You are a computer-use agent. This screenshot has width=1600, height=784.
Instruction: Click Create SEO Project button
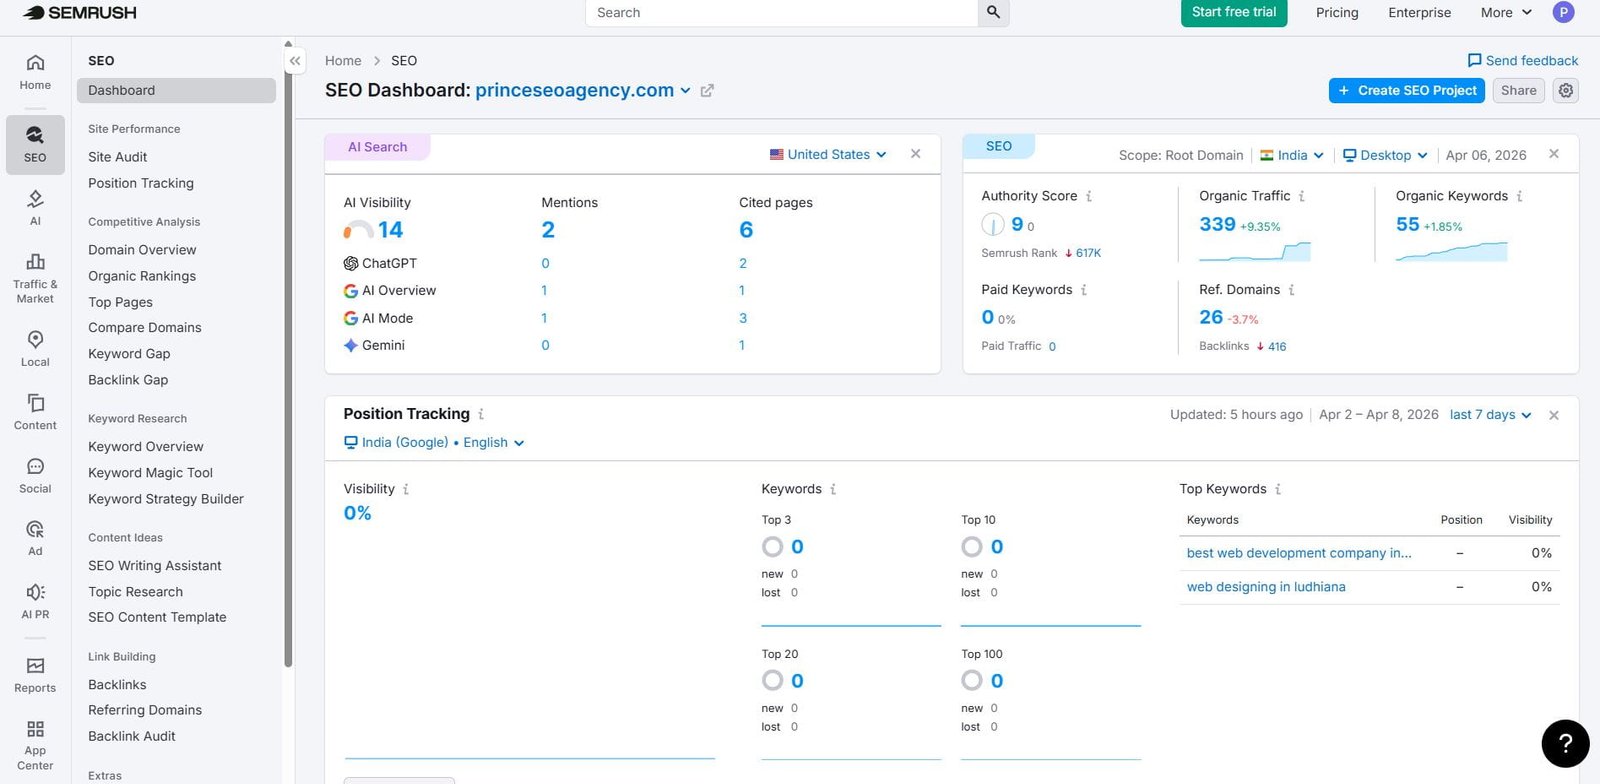(x=1407, y=90)
